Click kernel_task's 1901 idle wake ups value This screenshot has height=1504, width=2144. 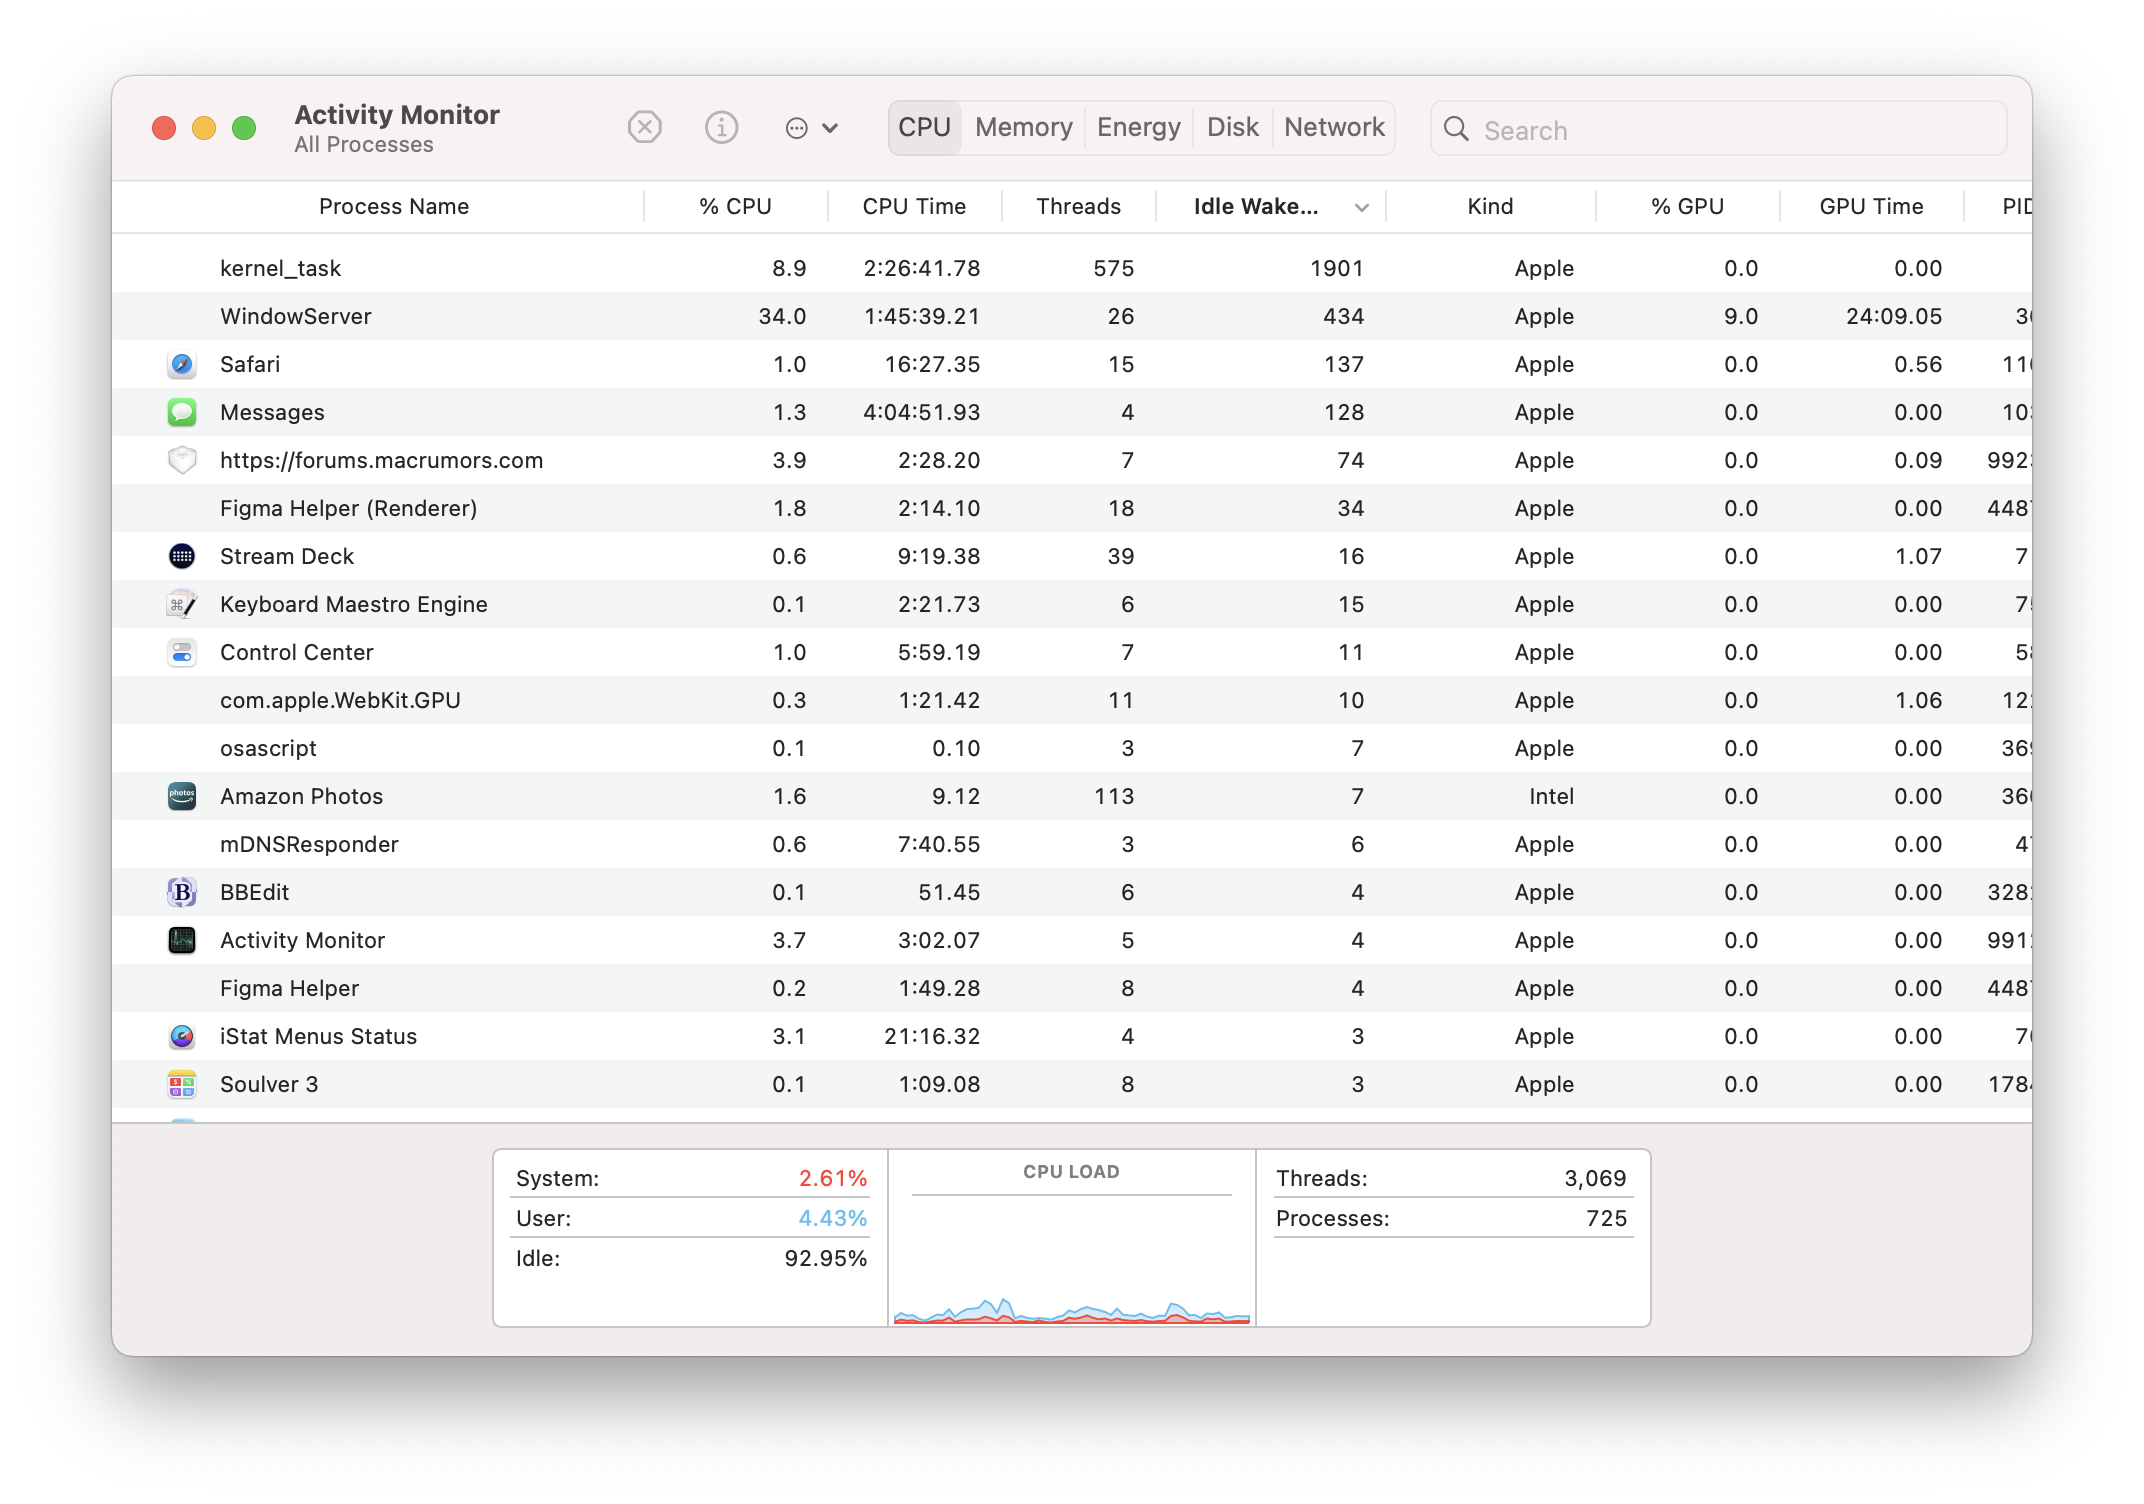1337,268
